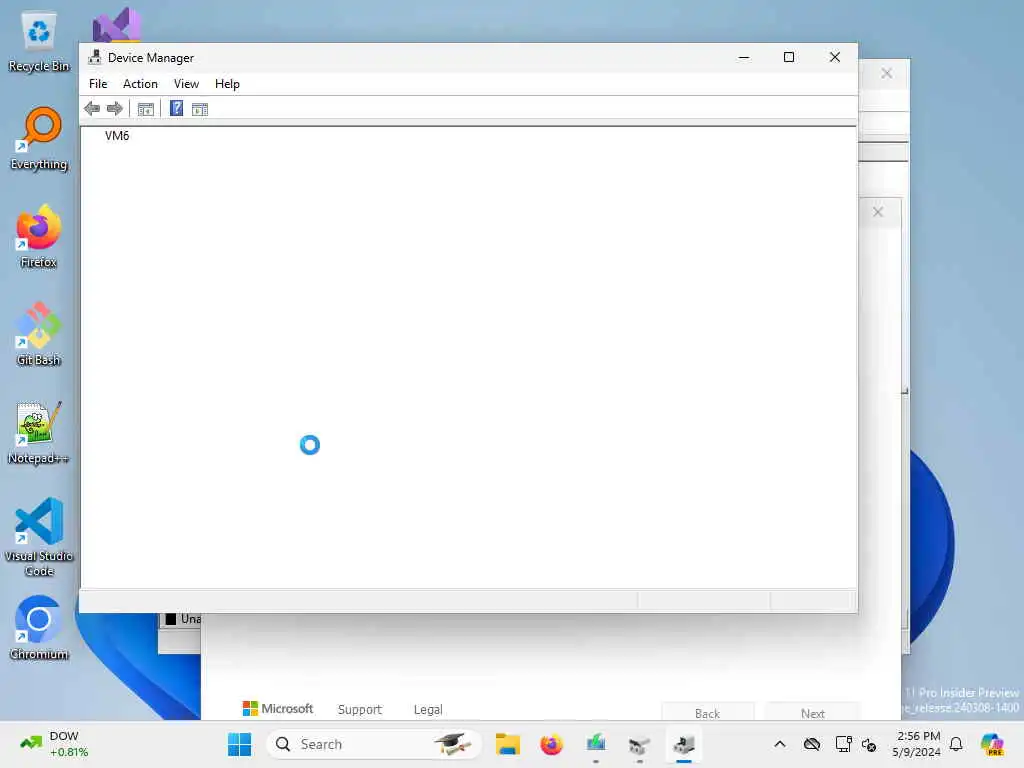Screen dimensions: 1024x768
Task: Click the Support link in background window
Action: click(359, 709)
